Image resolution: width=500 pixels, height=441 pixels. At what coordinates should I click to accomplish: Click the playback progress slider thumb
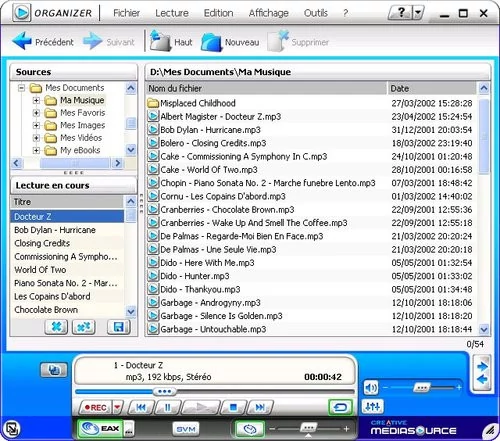click(x=164, y=391)
